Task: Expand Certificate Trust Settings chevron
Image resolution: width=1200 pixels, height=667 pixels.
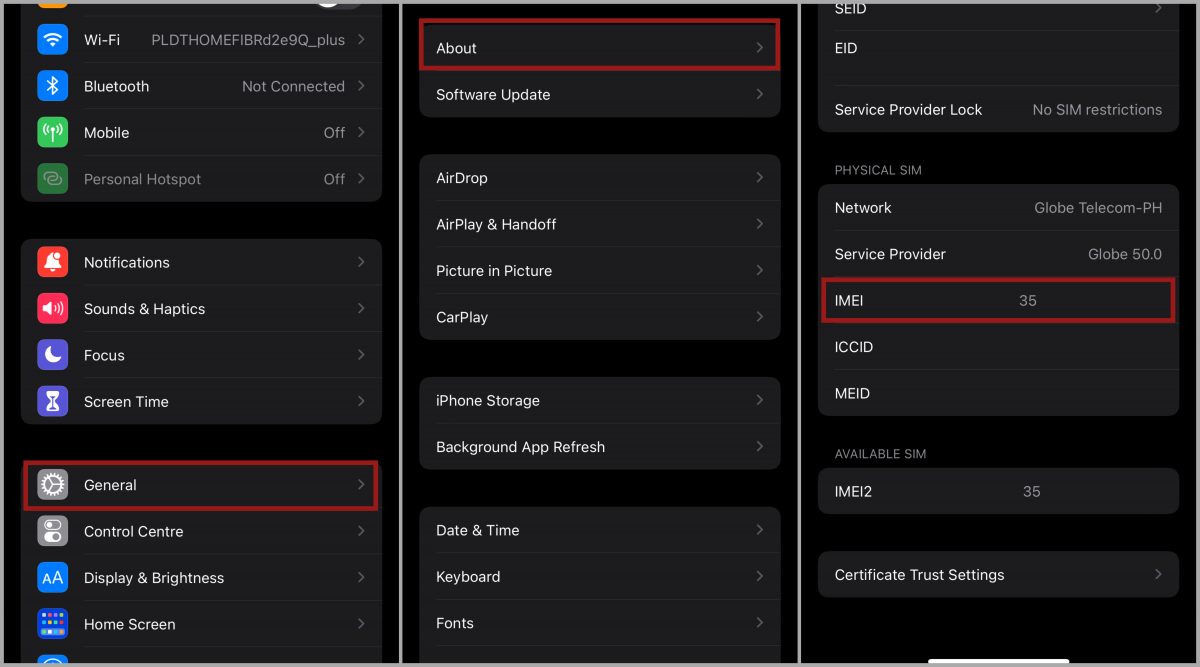Action: coord(1158,575)
